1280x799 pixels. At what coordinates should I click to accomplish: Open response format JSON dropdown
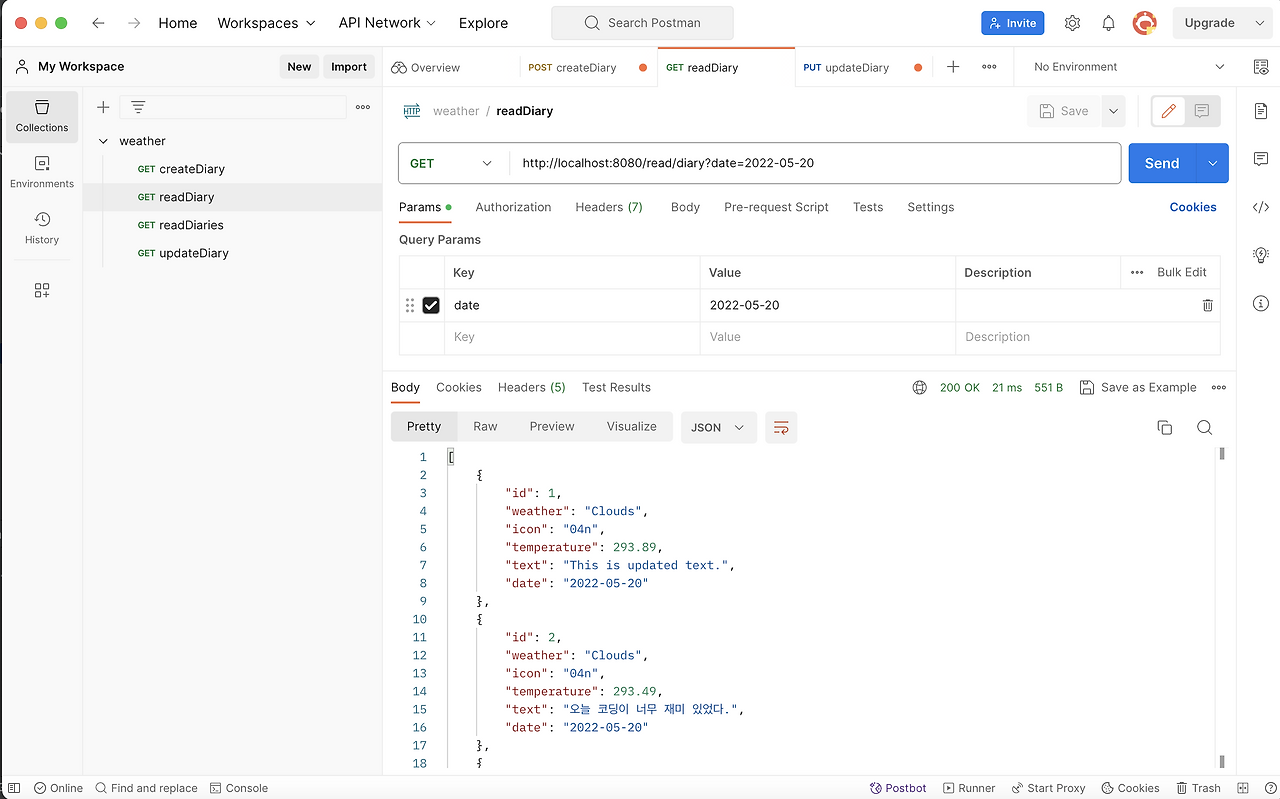click(x=718, y=427)
